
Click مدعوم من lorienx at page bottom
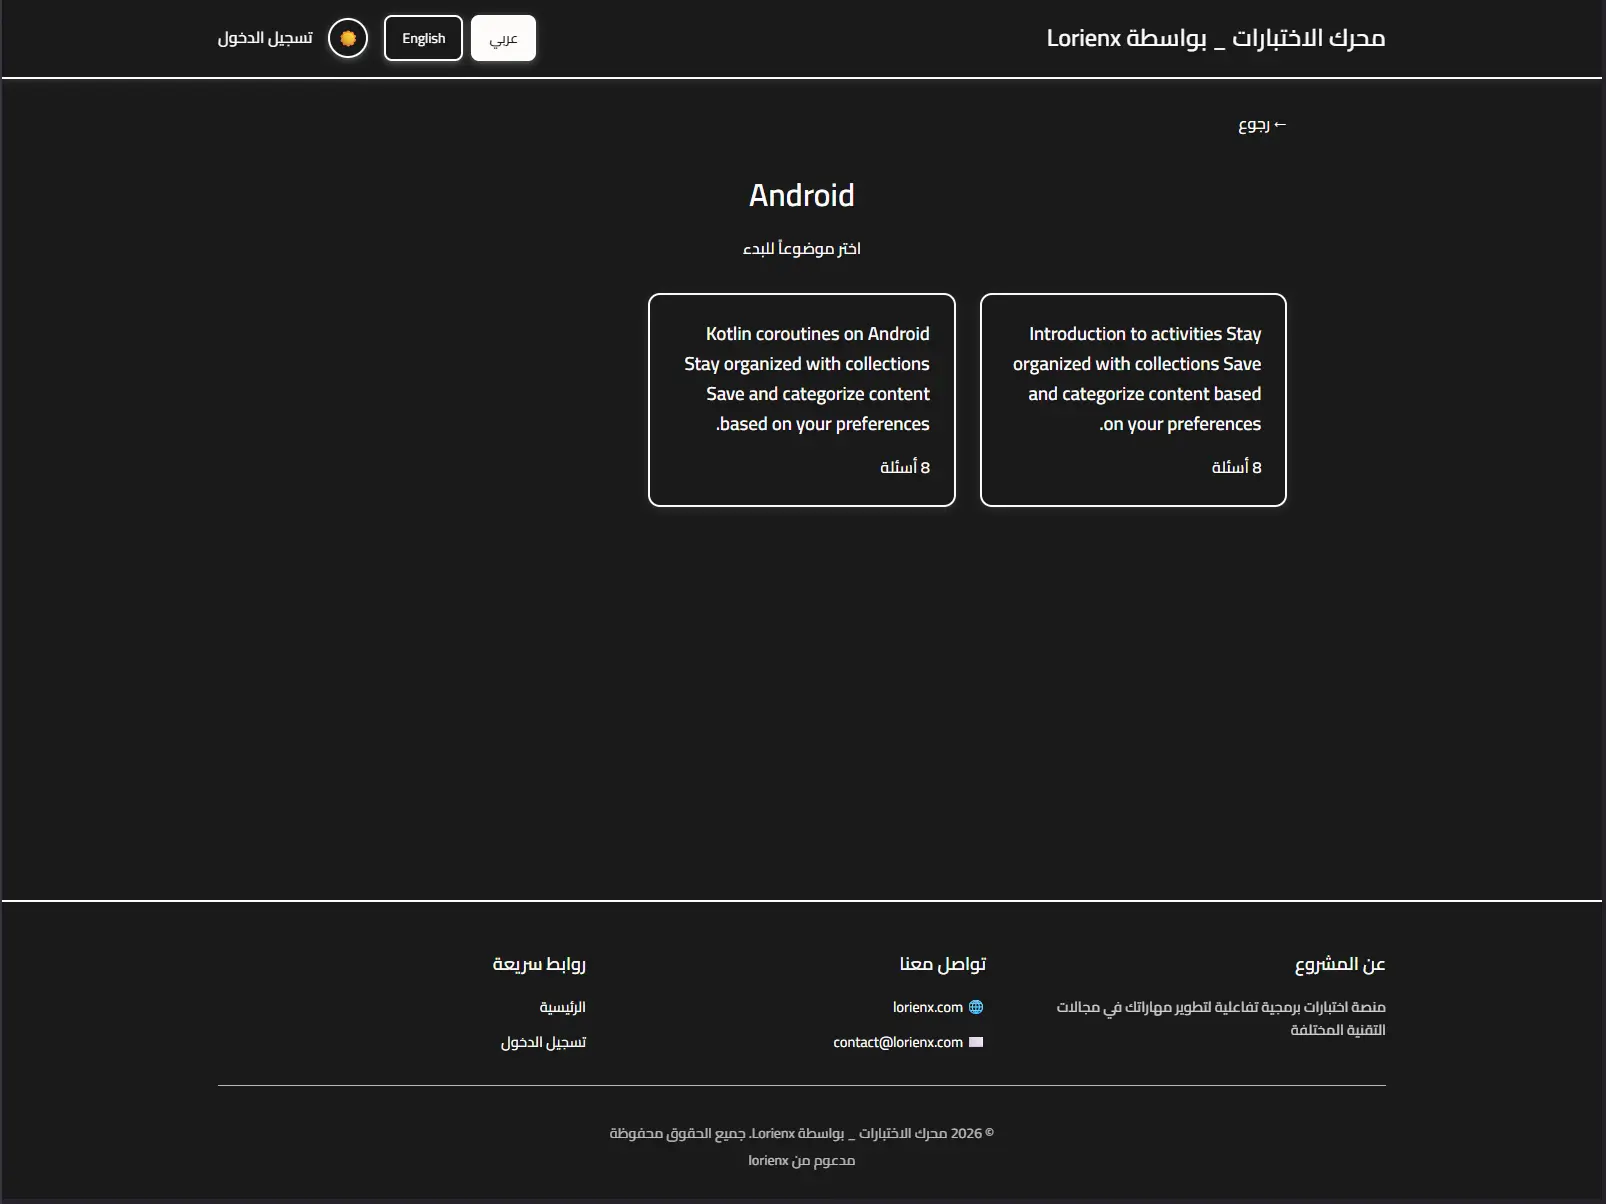click(801, 1160)
